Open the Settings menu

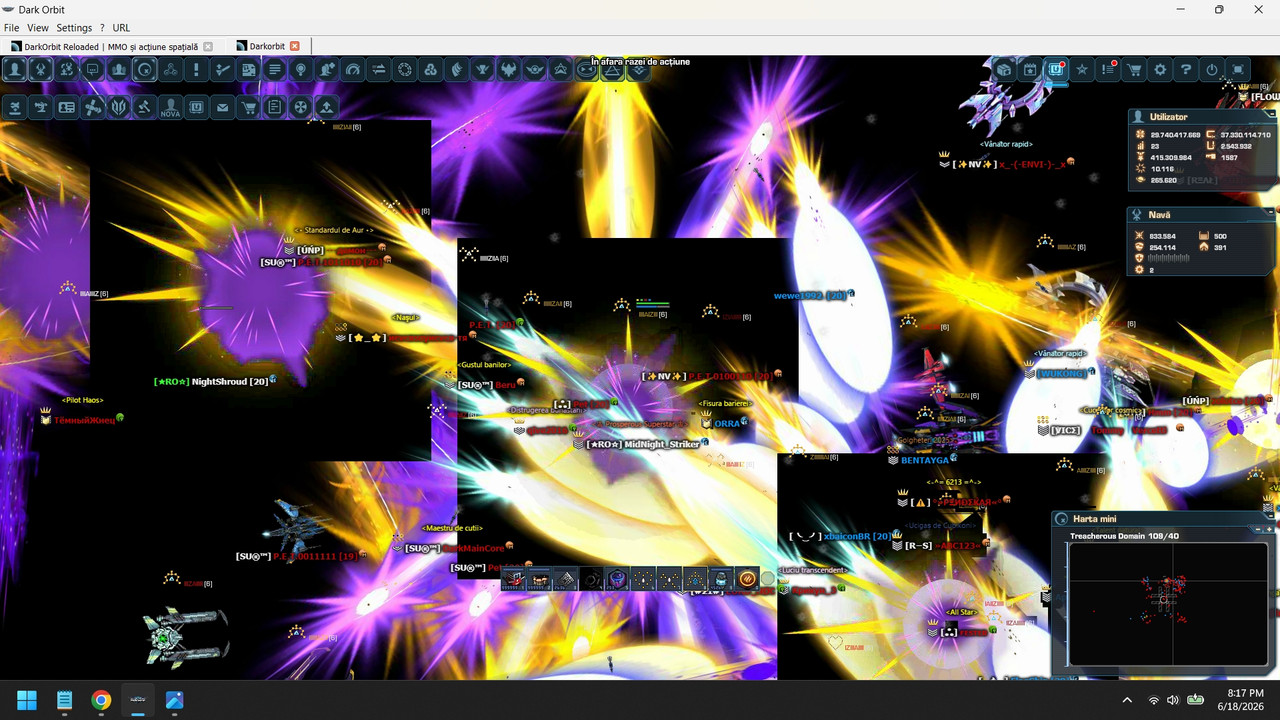(x=74, y=28)
